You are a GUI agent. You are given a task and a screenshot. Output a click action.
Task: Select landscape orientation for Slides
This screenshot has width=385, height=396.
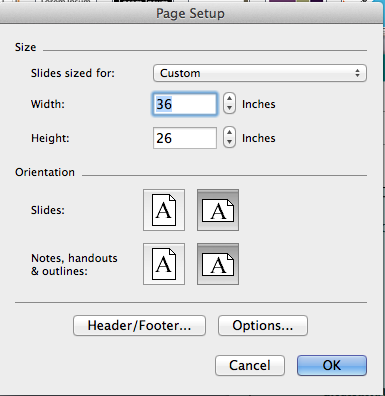(218, 210)
